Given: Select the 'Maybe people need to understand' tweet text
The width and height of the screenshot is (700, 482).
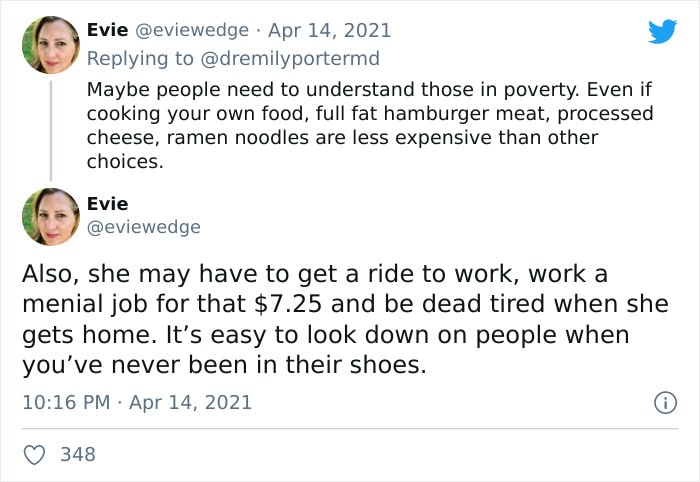Looking at the screenshot, I should [x=370, y=125].
